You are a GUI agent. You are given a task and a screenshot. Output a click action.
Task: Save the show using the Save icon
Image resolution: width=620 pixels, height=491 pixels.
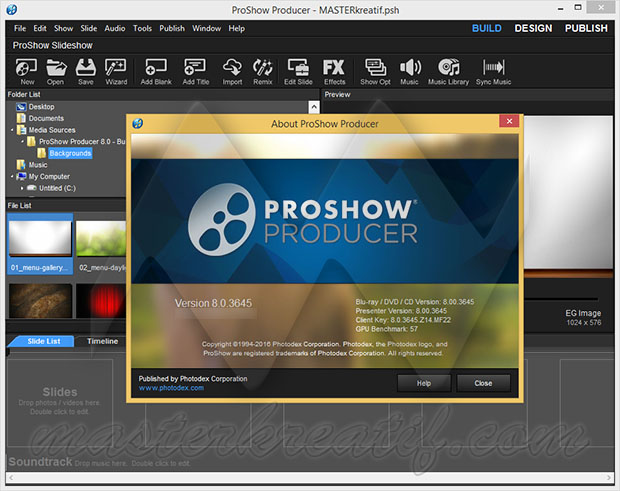coord(85,72)
